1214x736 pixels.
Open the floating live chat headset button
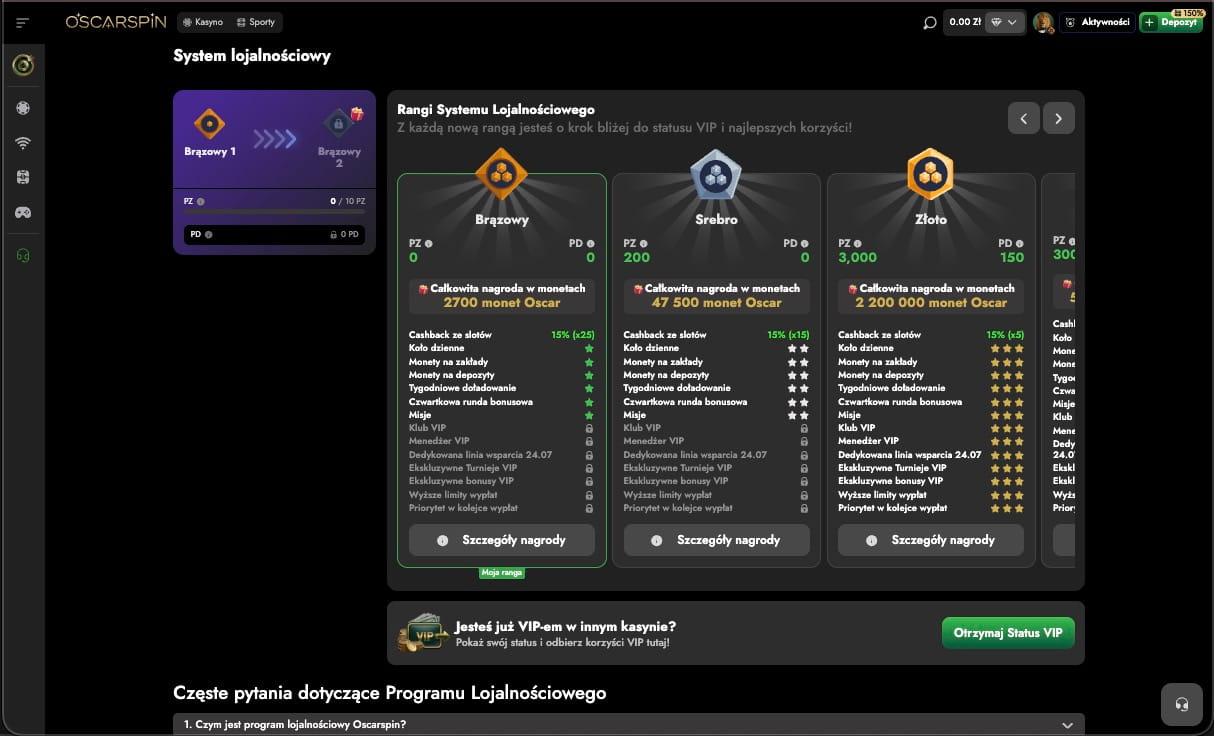pos(1182,704)
